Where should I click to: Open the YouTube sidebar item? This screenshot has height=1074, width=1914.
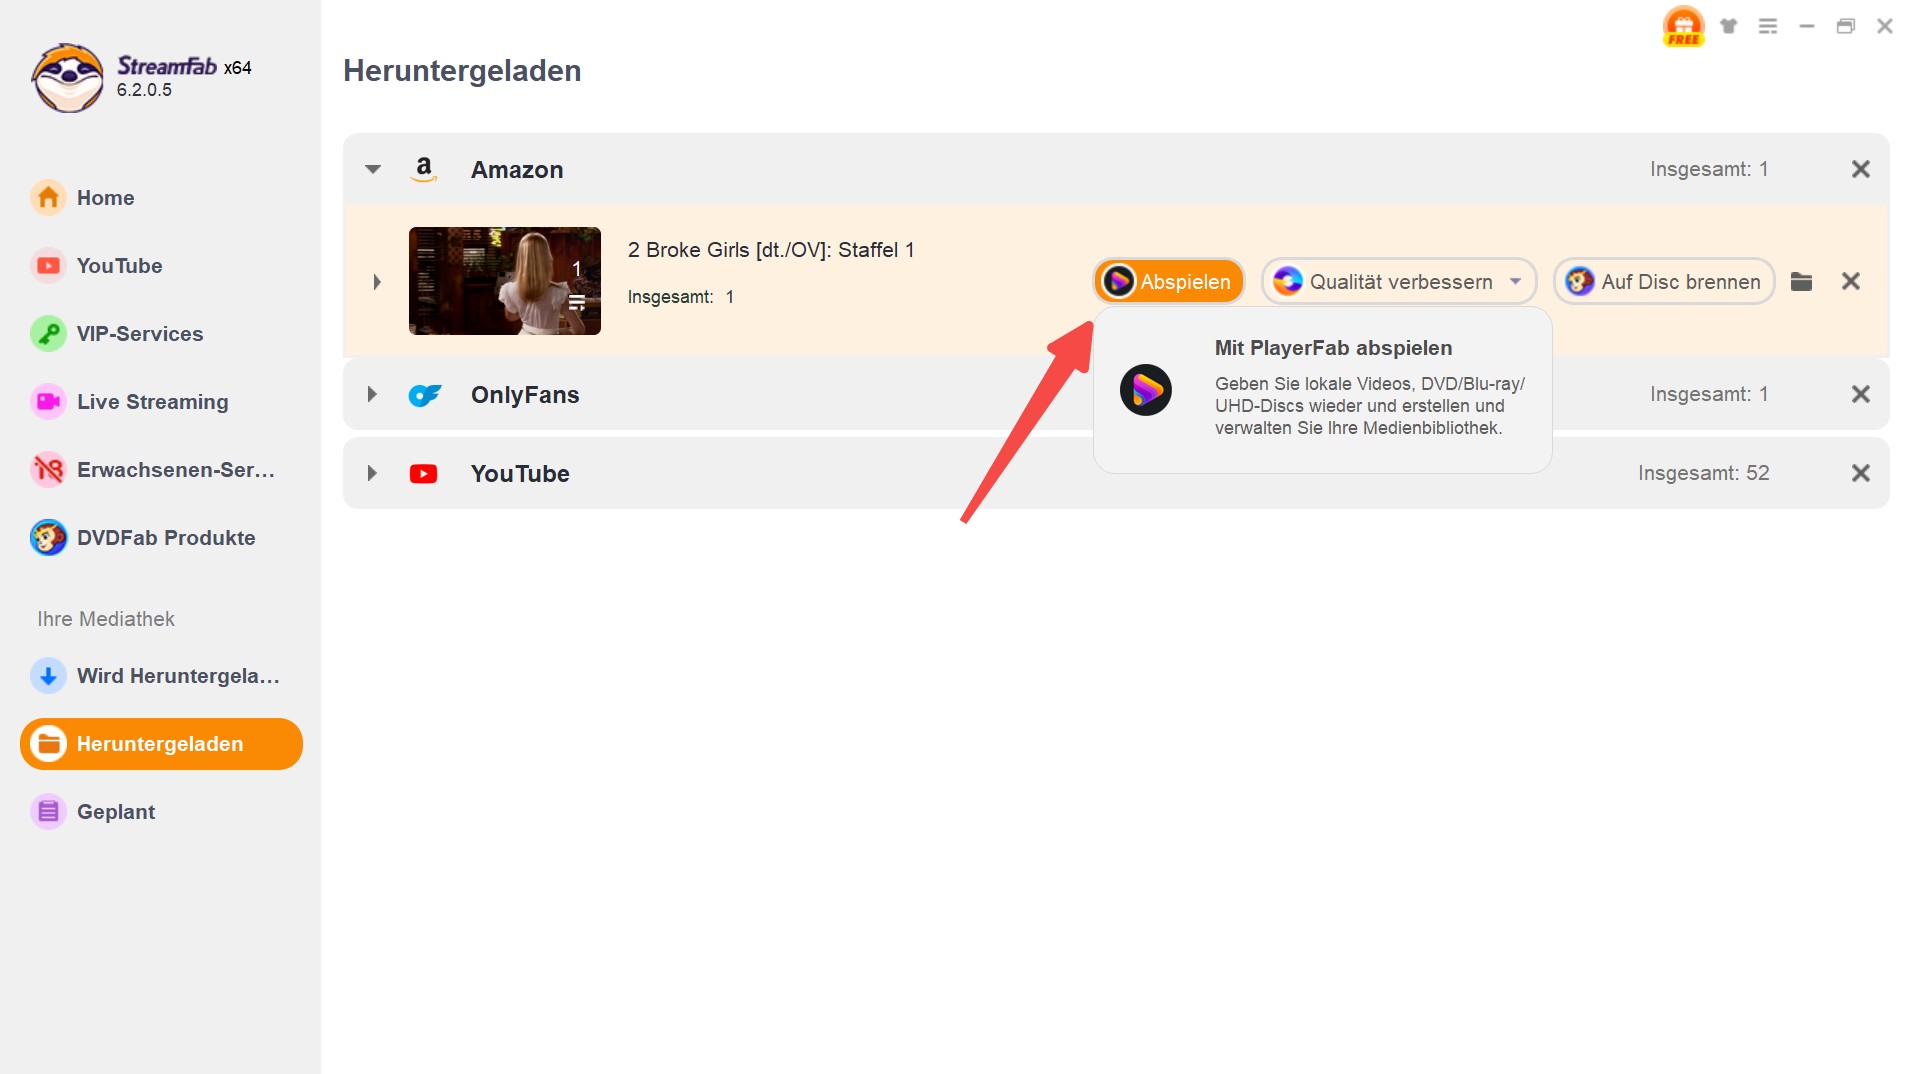tap(160, 266)
